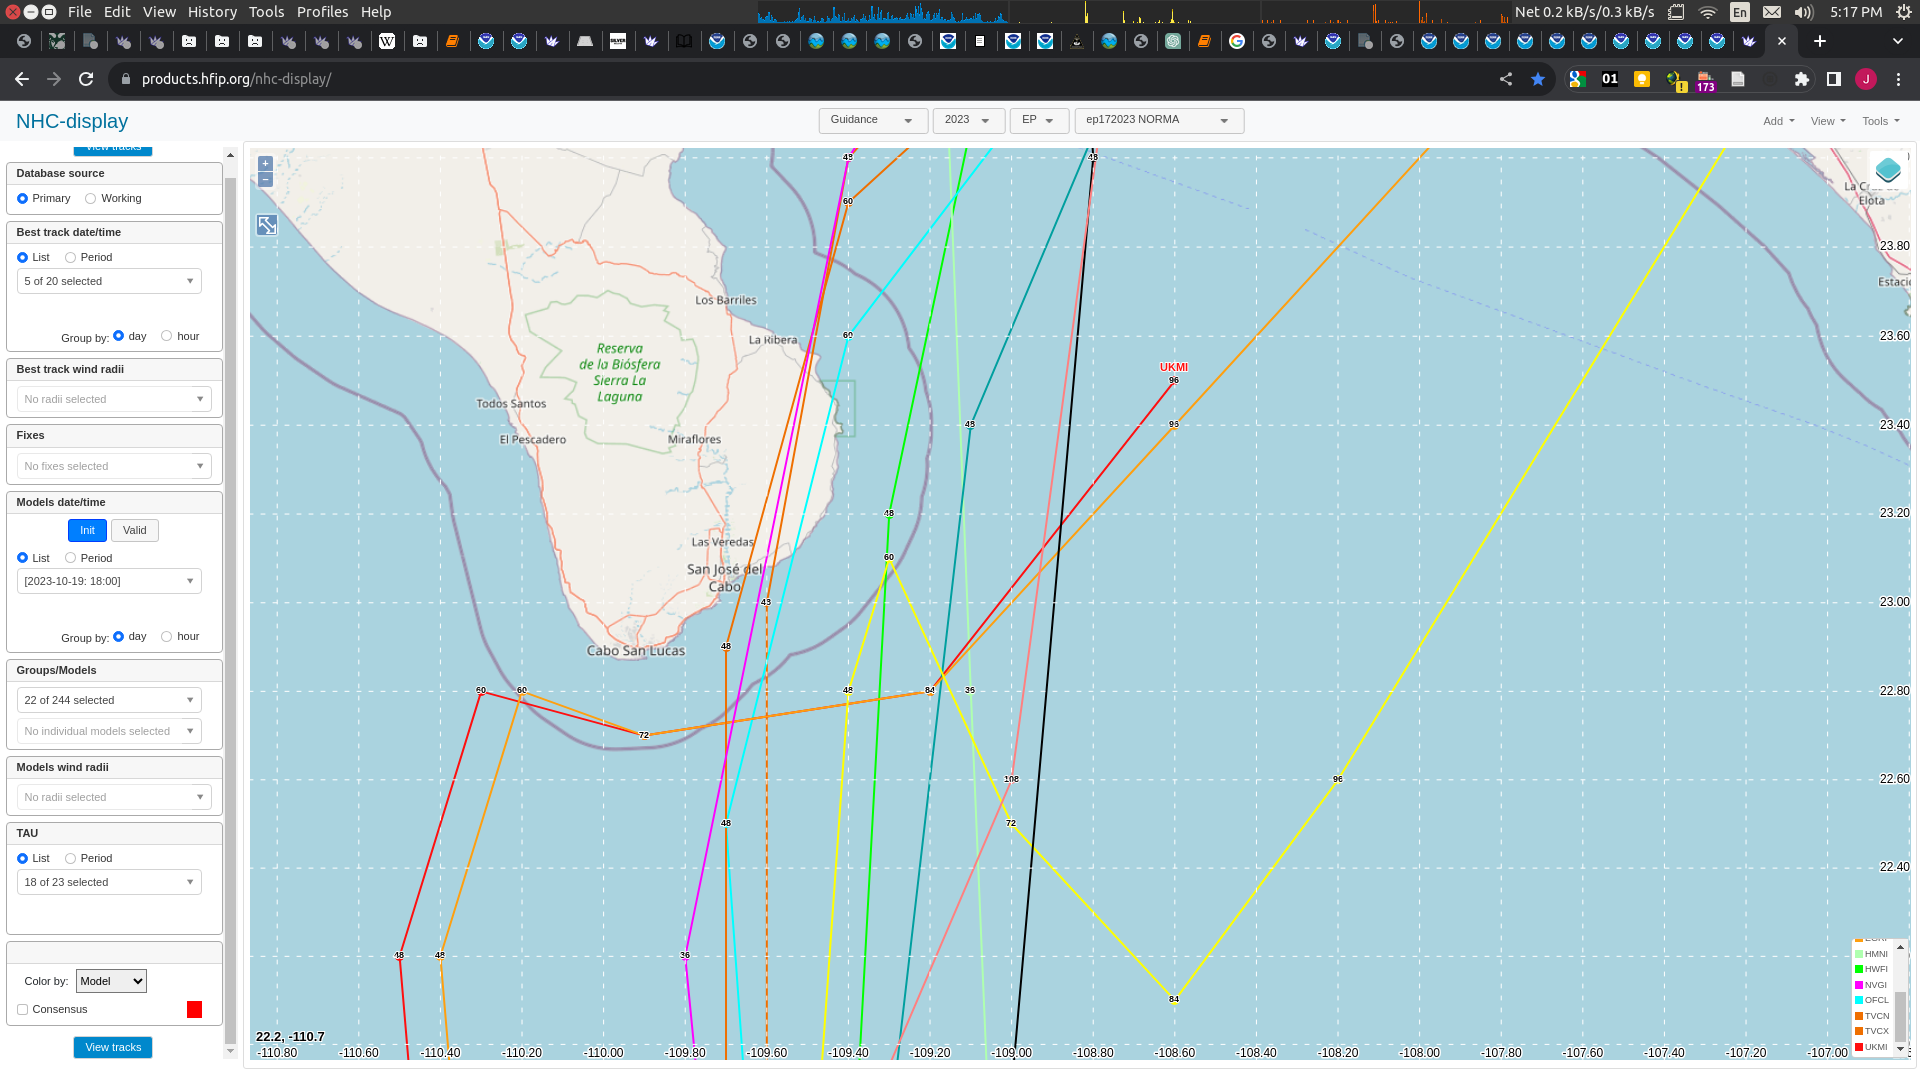Click the map fullscreen arrow icon
Image resolution: width=1920 pixels, height=1080 pixels.
click(x=267, y=225)
